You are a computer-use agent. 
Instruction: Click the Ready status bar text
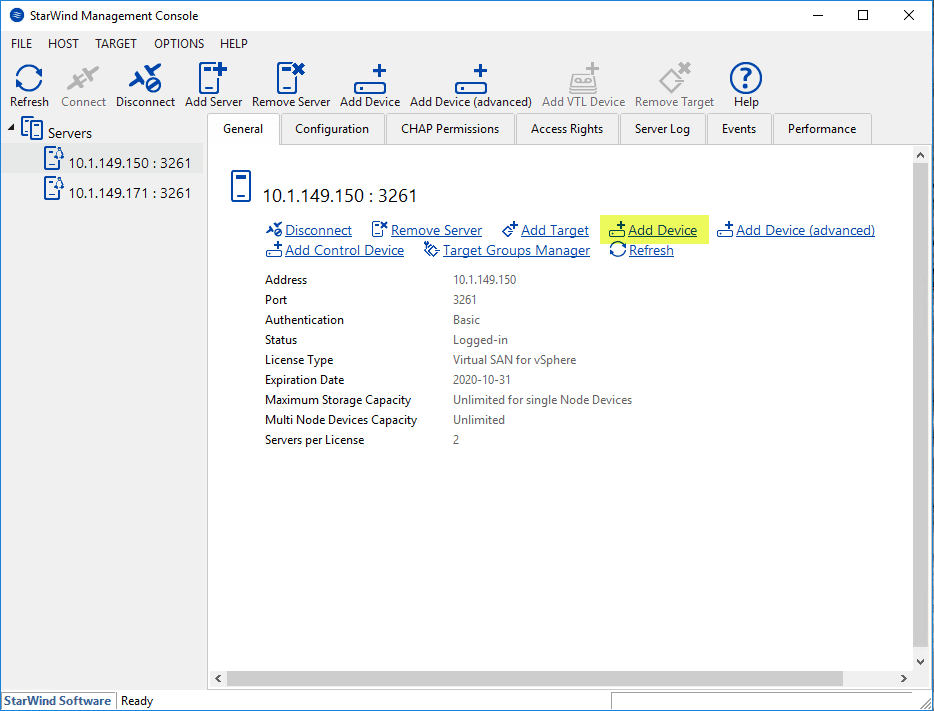click(137, 701)
